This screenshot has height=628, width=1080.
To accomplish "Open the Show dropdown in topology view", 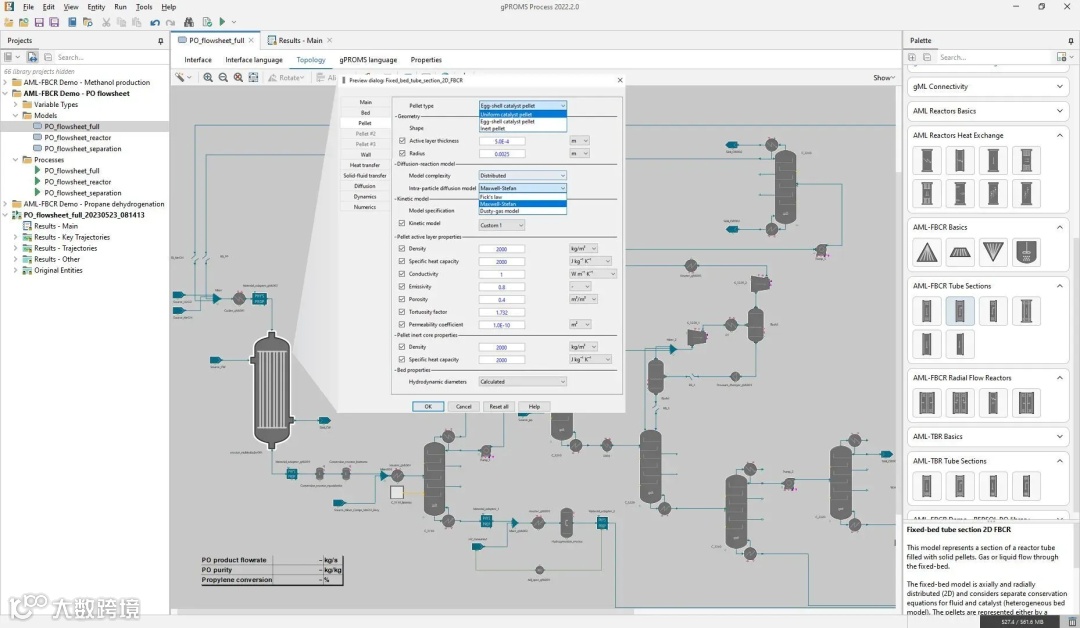I will pos(884,78).
